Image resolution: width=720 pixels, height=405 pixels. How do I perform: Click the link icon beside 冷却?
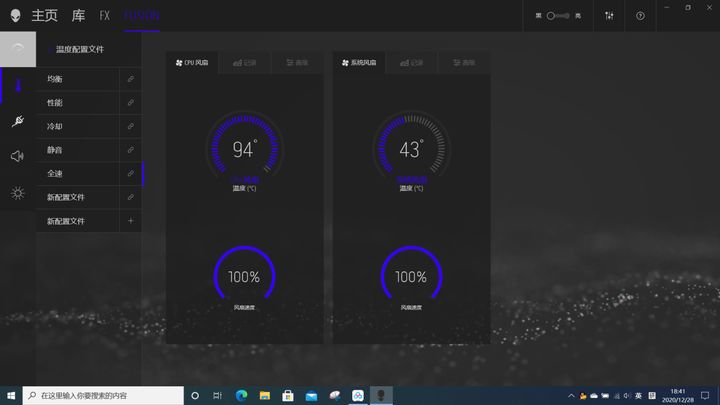tap(130, 126)
